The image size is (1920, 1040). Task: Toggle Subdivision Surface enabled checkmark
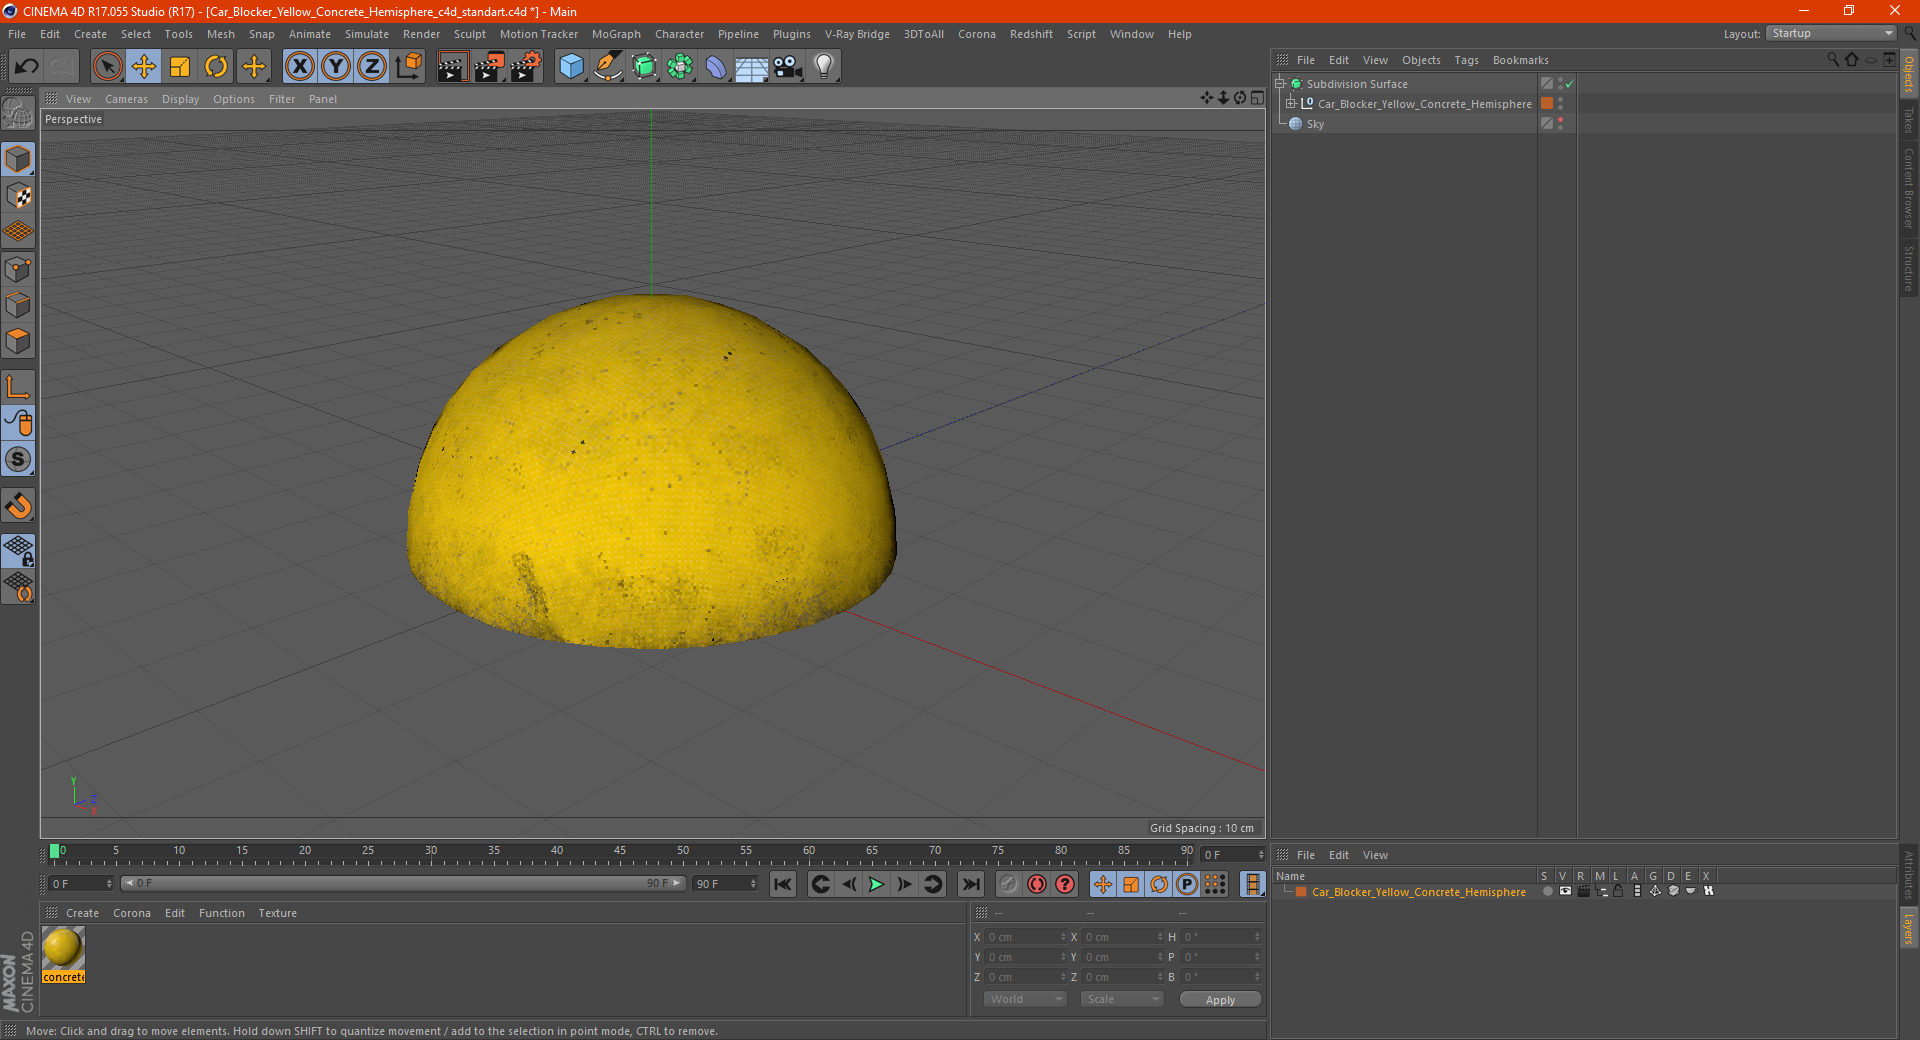1569,84
